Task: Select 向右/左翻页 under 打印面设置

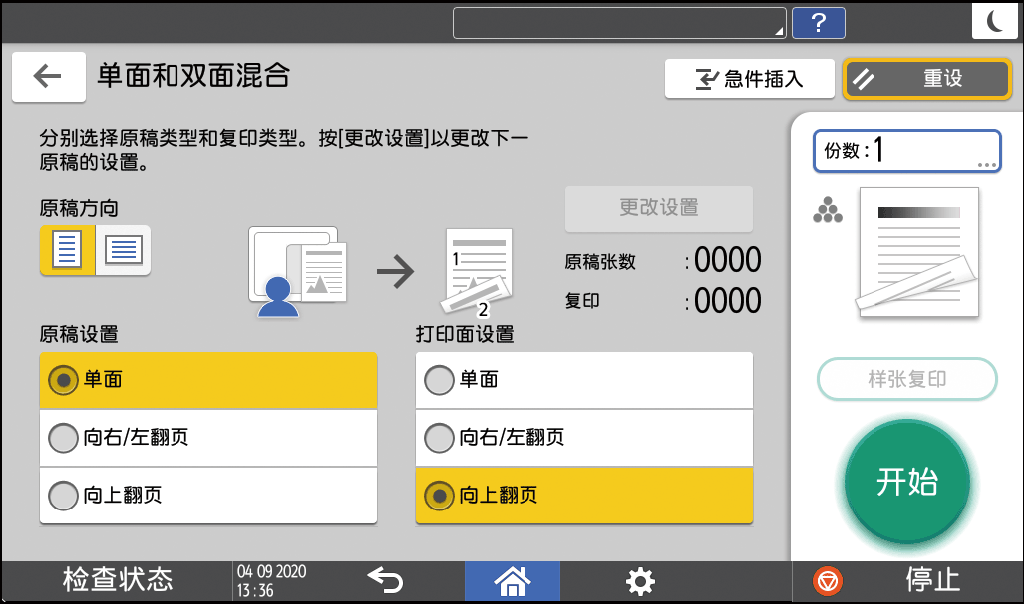Action: pos(583,437)
